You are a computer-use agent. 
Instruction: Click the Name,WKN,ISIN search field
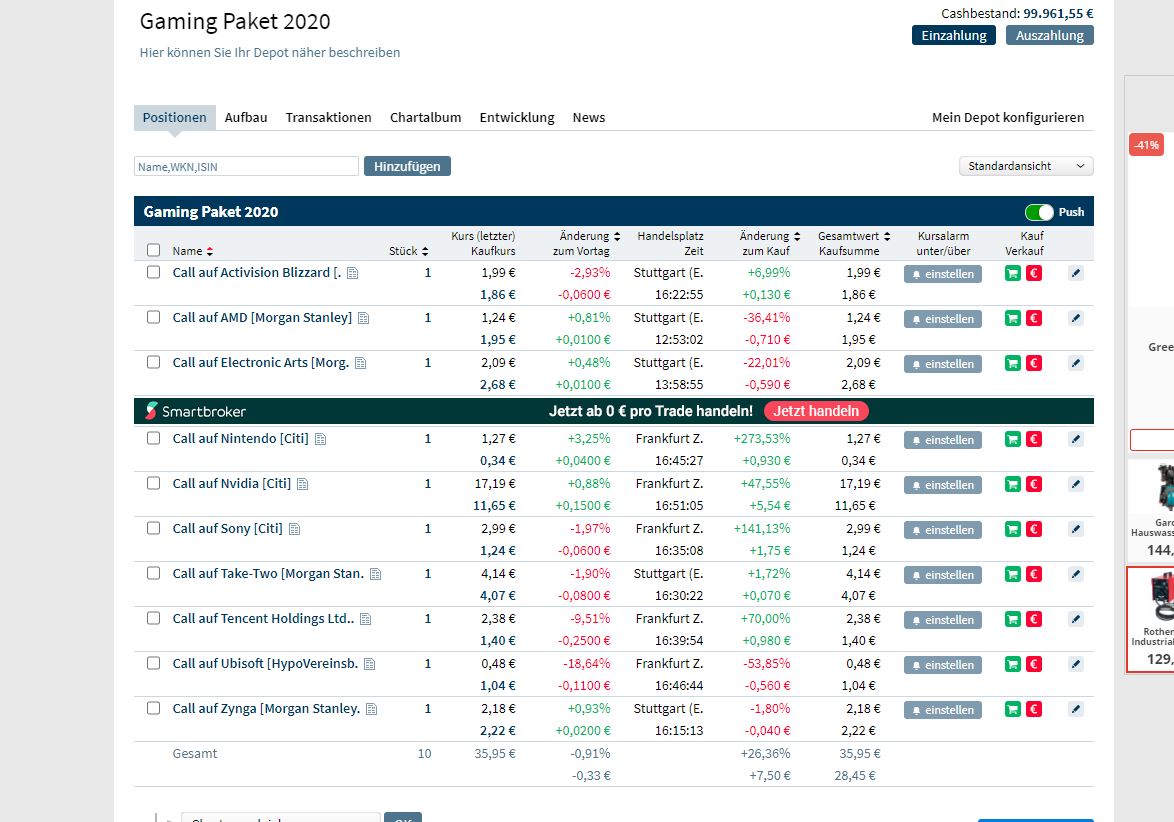coord(246,165)
